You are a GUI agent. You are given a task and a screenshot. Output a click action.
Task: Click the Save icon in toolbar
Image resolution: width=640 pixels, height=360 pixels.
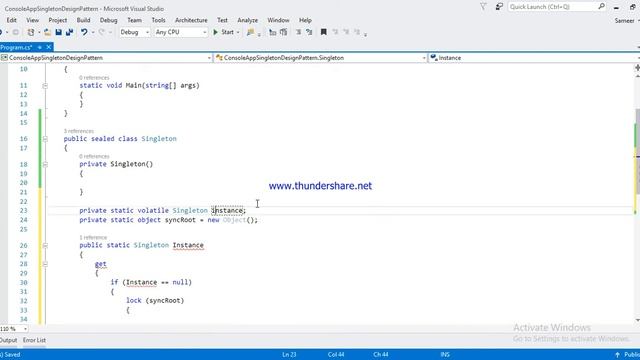click(58, 32)
